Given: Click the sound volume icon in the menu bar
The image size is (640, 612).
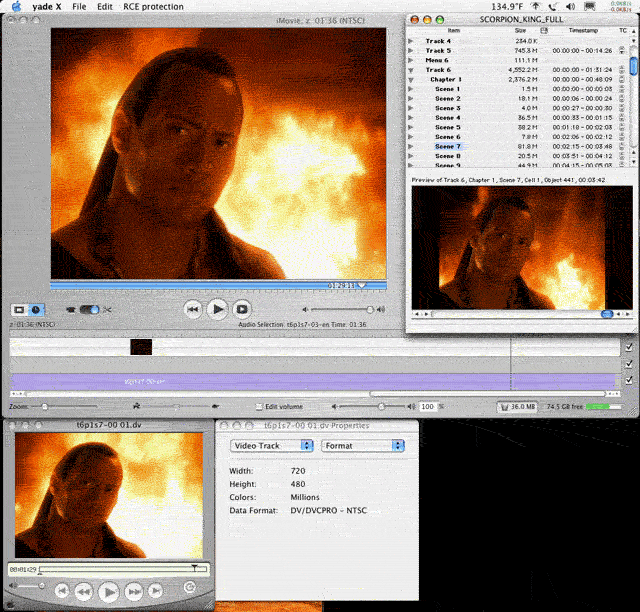Looking at the screenshot, I should coord(570,6).
